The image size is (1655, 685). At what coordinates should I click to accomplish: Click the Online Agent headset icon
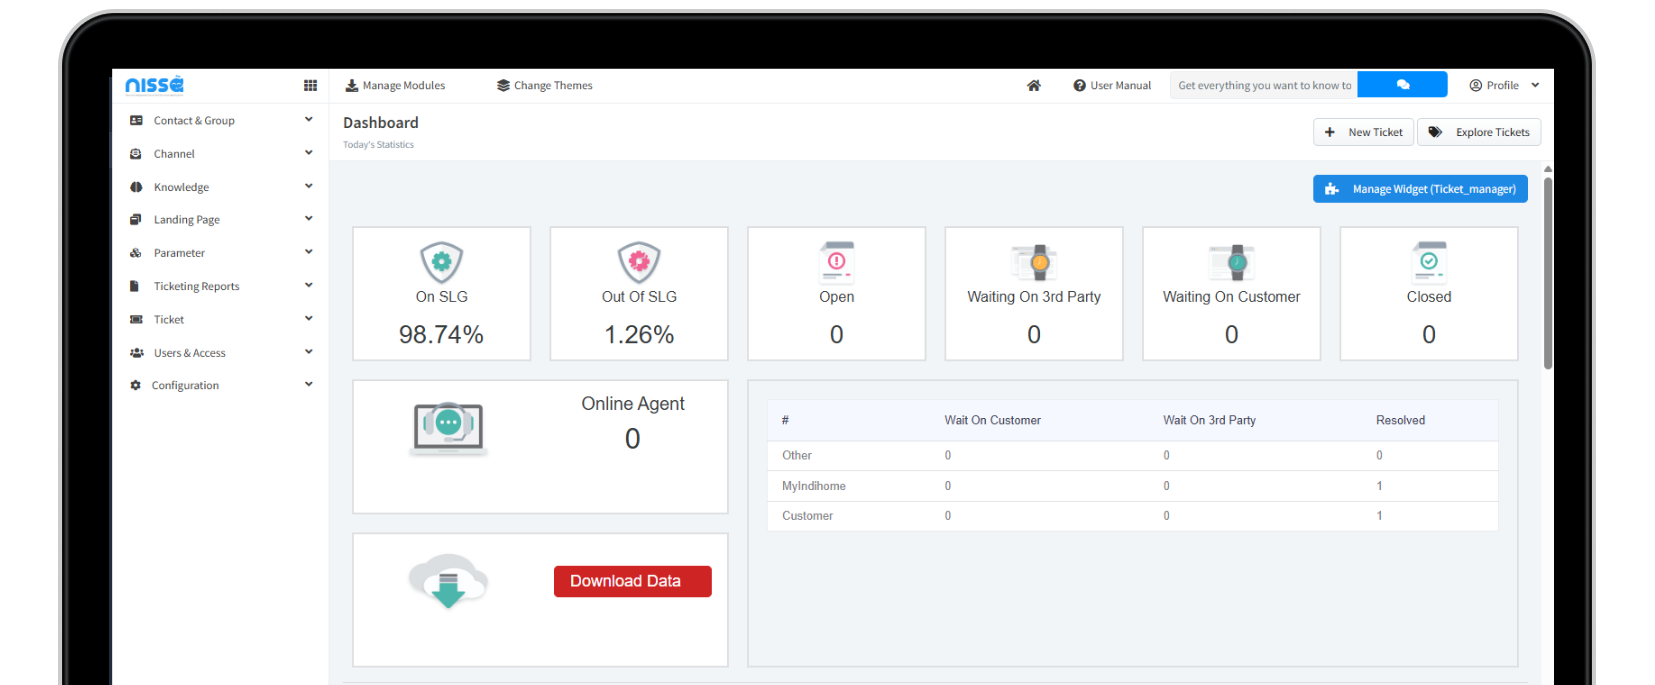click(x=448, y=427)
